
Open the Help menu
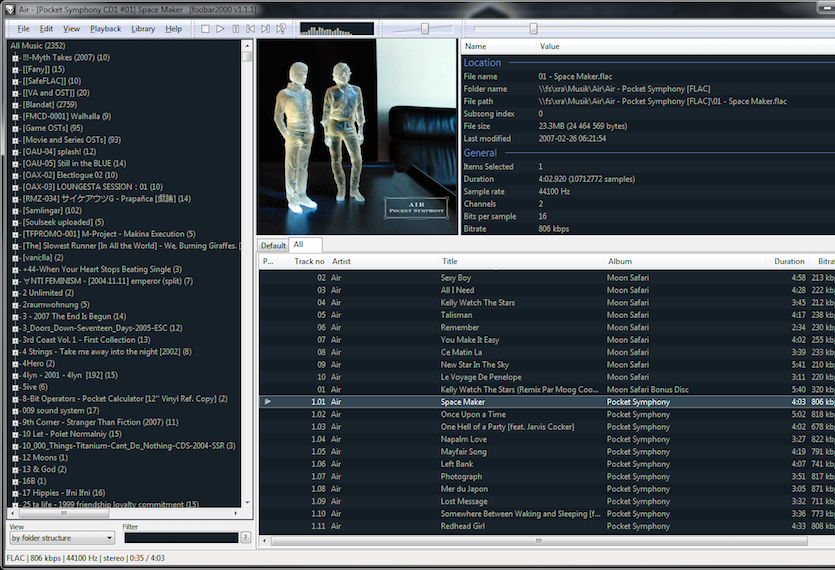point(174,29)
